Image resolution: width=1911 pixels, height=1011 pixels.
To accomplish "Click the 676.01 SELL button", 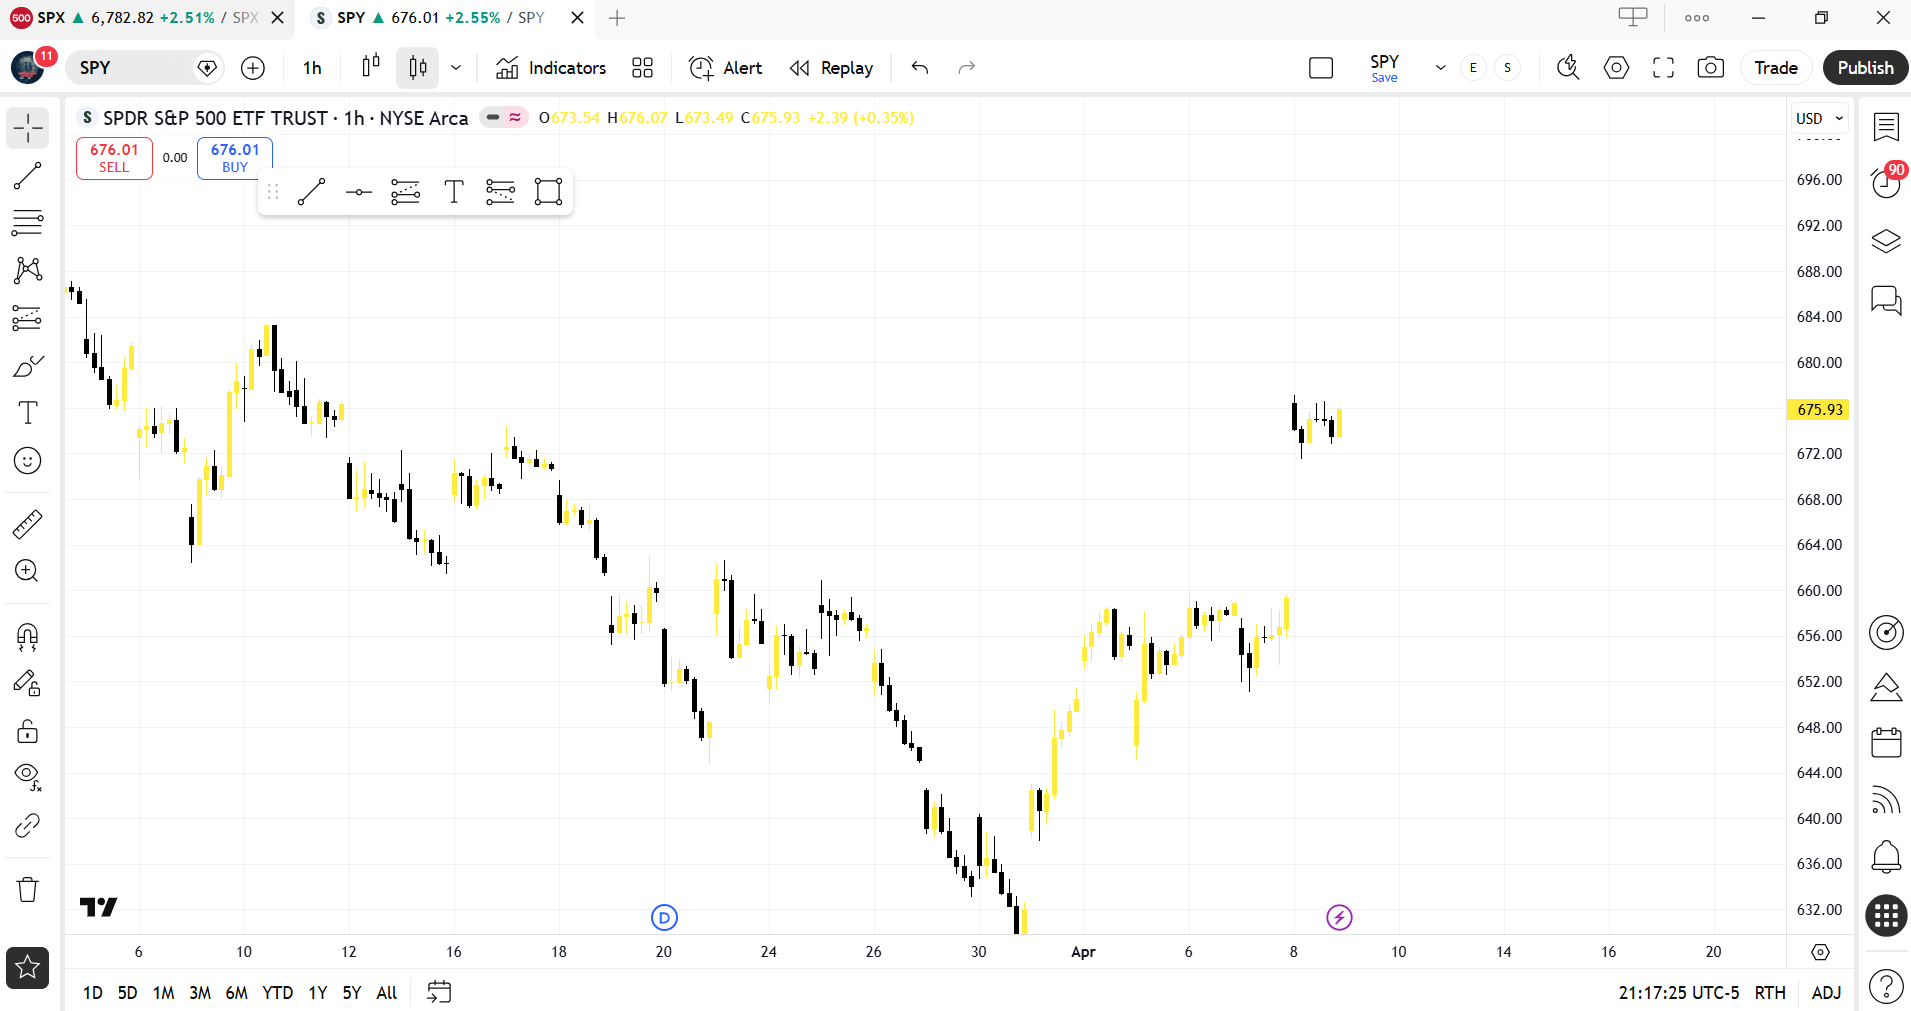I will pyautogui.click(x=114, y=158).
